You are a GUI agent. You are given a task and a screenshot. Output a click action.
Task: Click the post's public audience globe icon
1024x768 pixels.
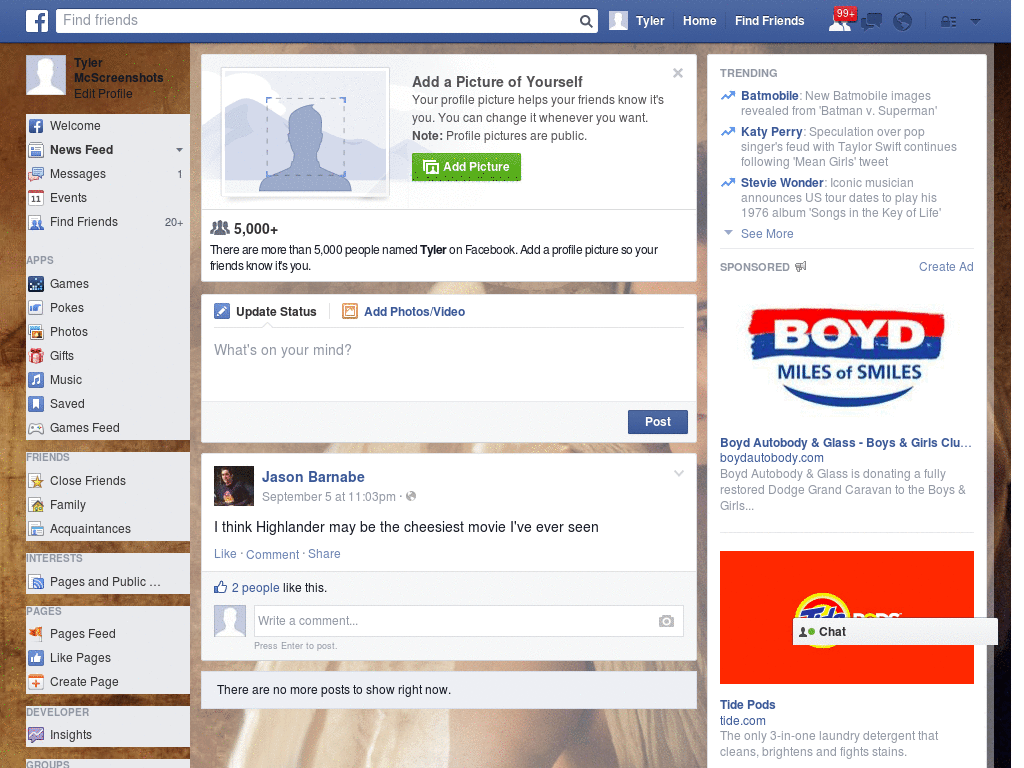(x=411, y=496)
